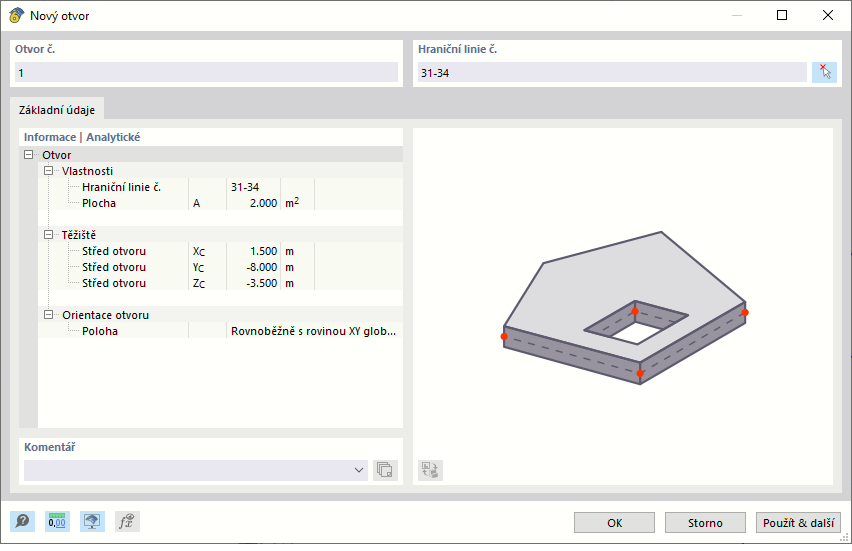Click the Rovnoběžně s rovinou XY value
This screenshot has height=551, width=852.
coord(314,331)
